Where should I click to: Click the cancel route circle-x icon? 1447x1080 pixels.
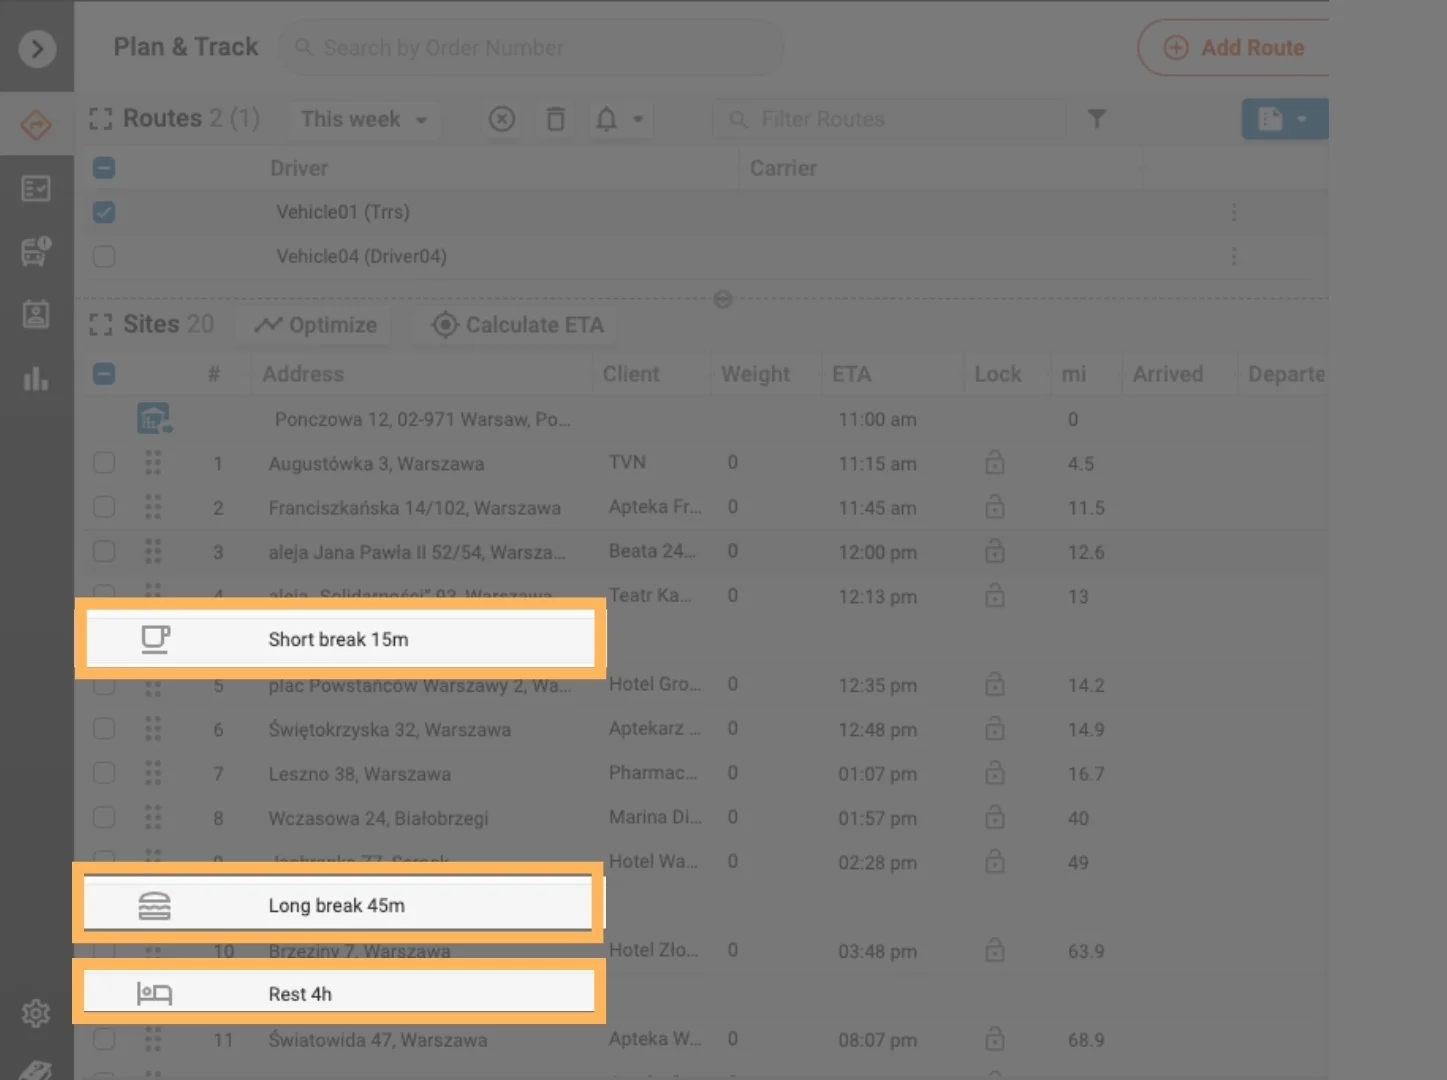point(502,119)
